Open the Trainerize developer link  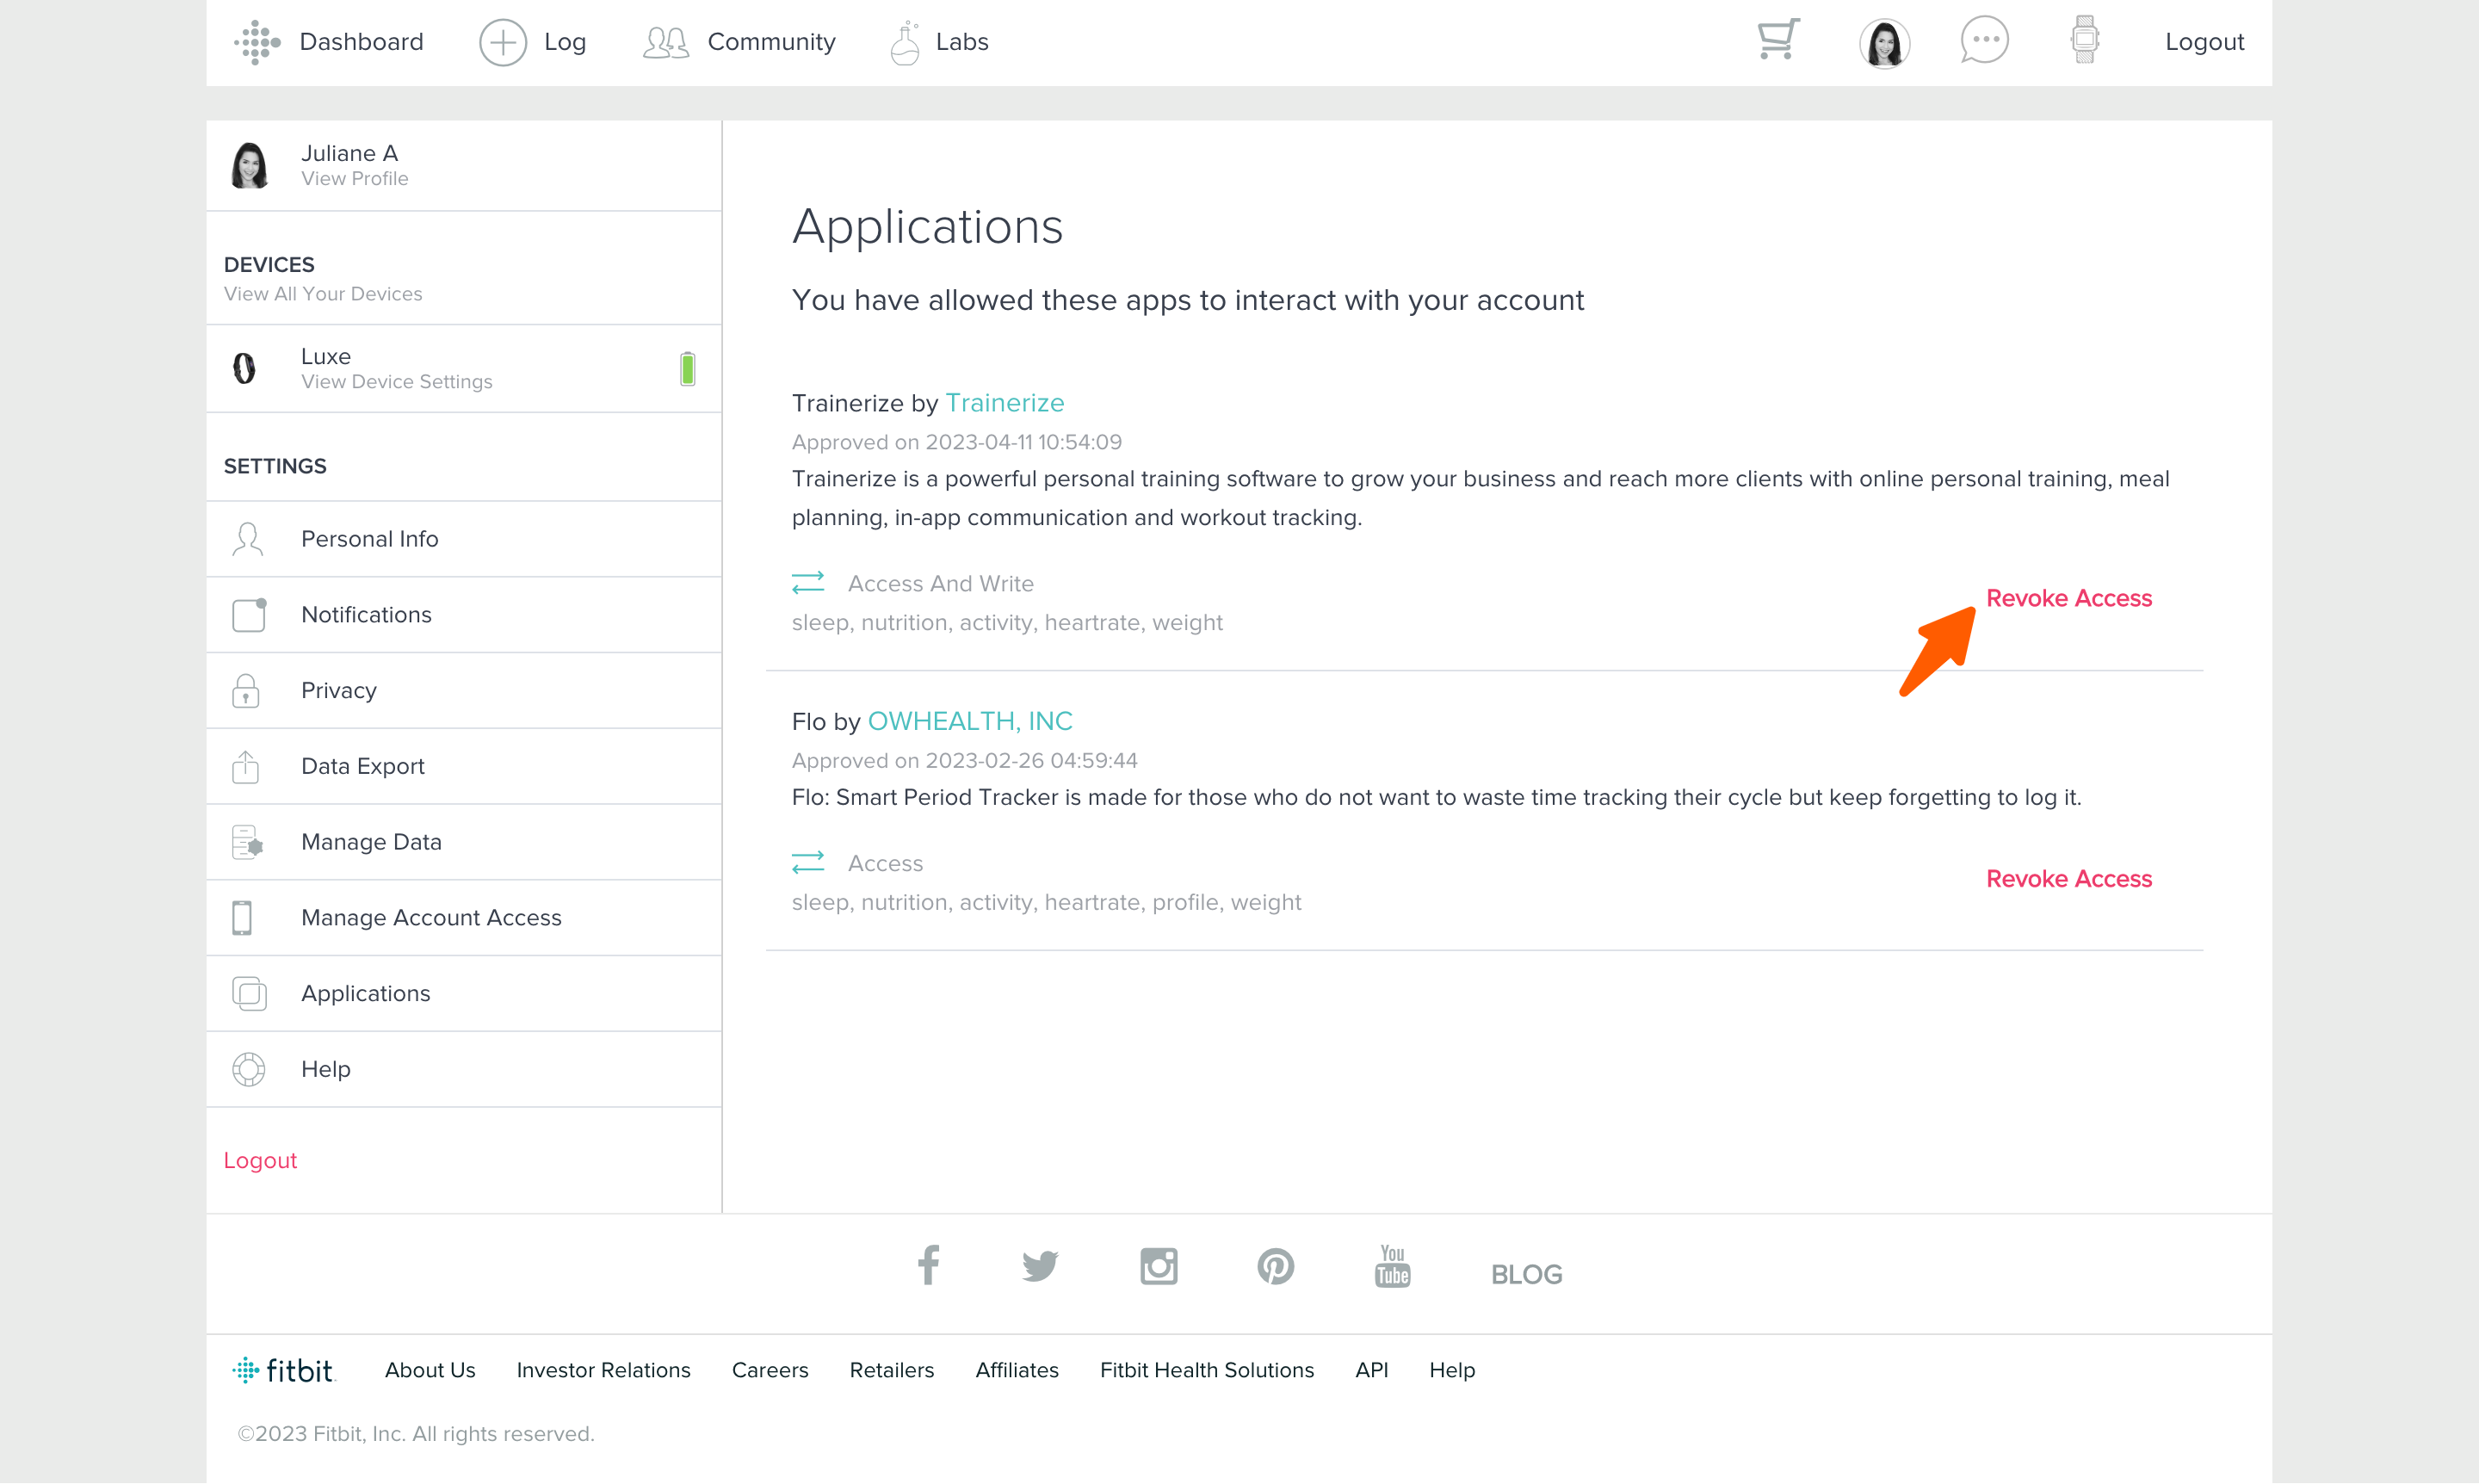[x=1004, y=403]
